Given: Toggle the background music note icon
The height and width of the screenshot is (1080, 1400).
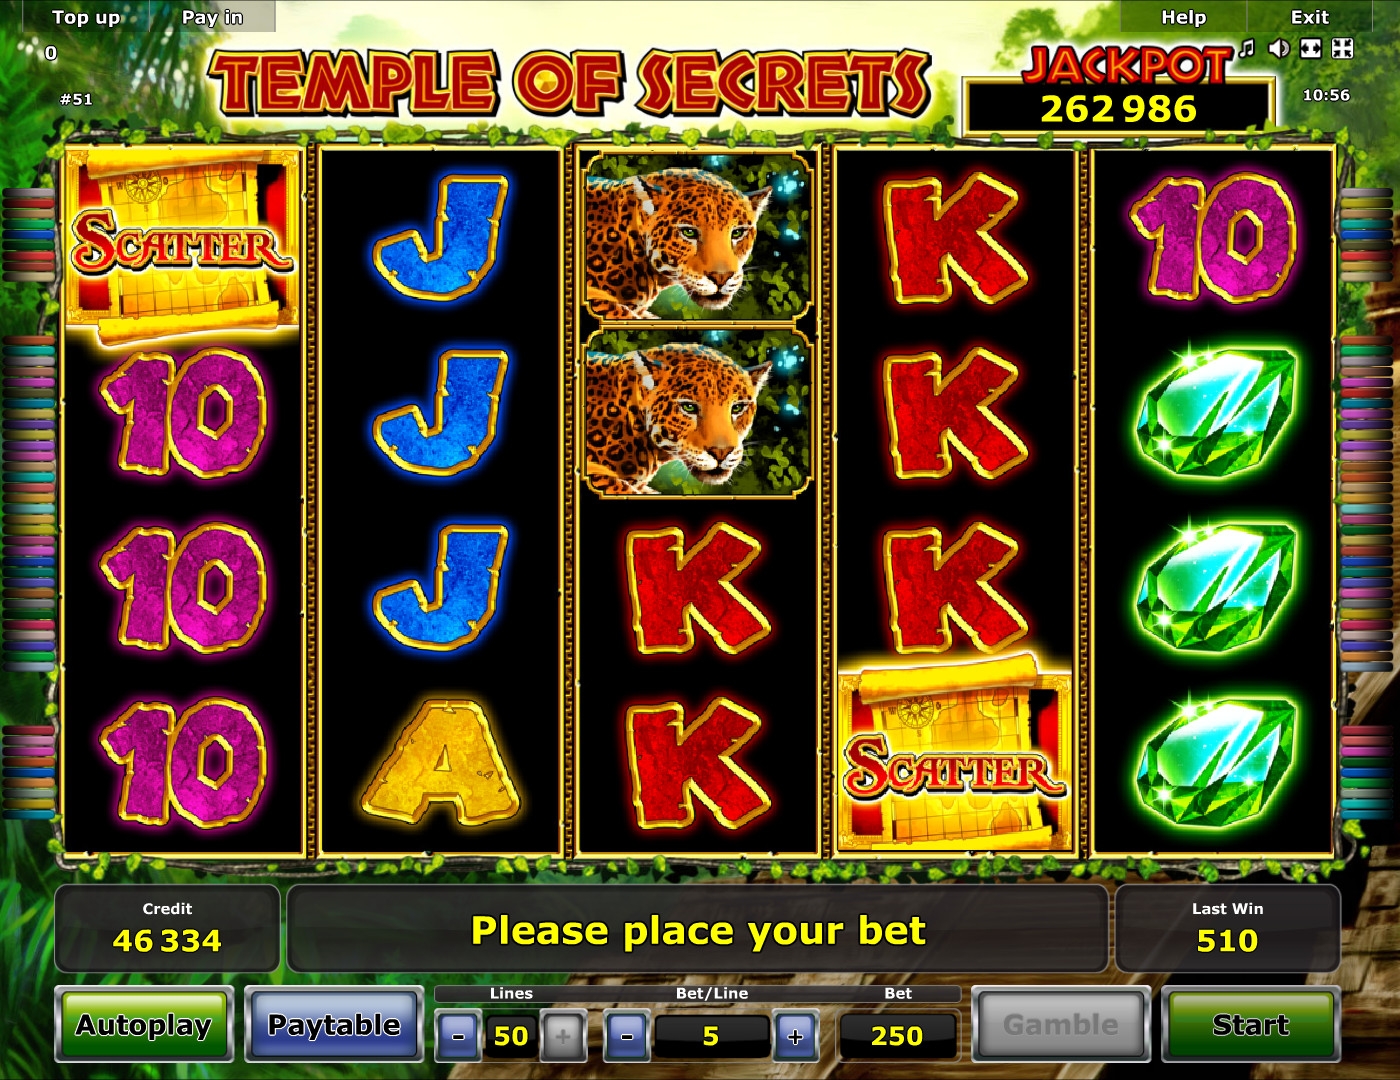Looking at the screenshot, I should tap(1247, 48).
